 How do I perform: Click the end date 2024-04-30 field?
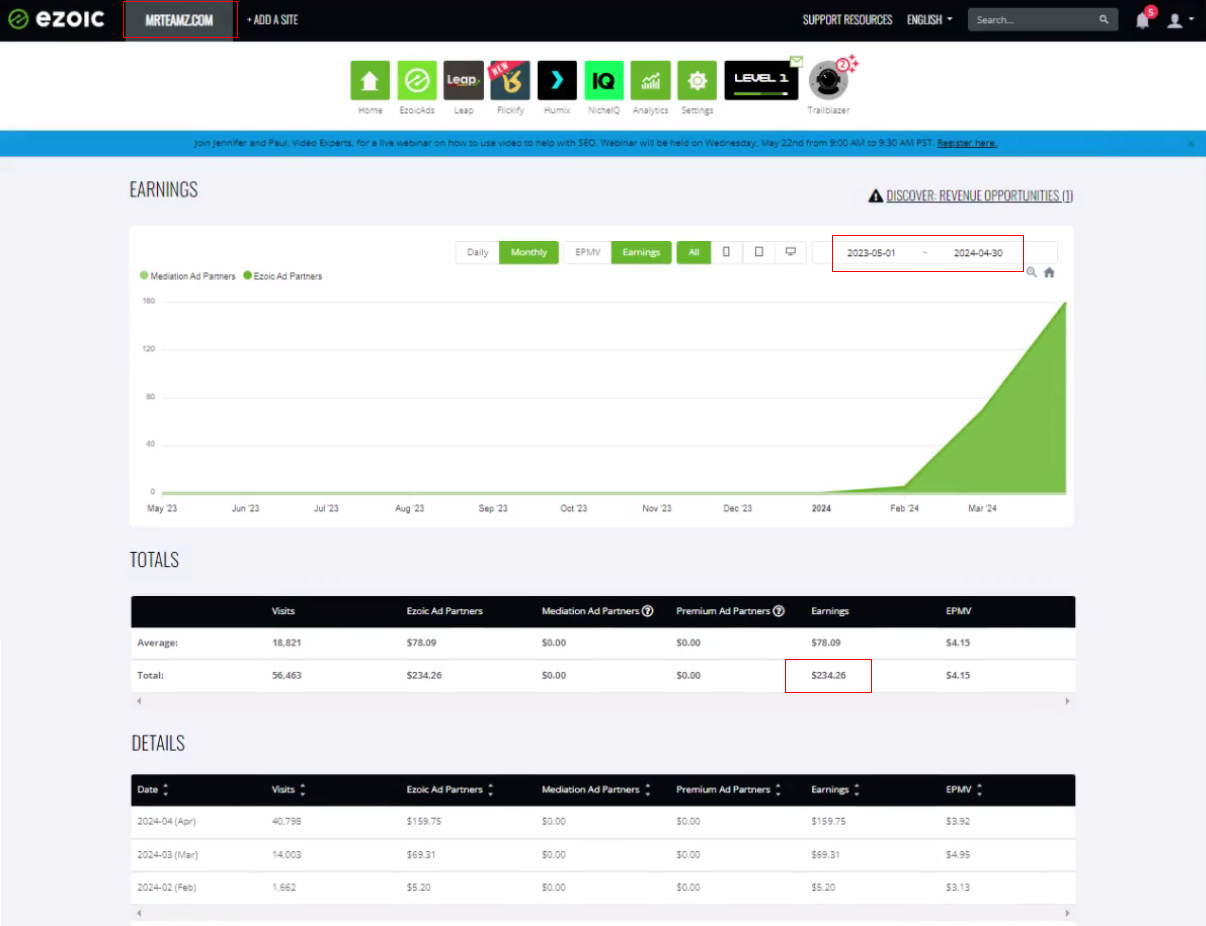pyautogui.click(x=978, y=253)
